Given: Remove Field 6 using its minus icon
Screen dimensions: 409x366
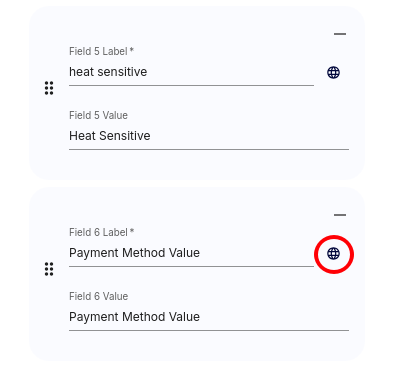Looking at the screenshot, I should click(x=340, y=215).
